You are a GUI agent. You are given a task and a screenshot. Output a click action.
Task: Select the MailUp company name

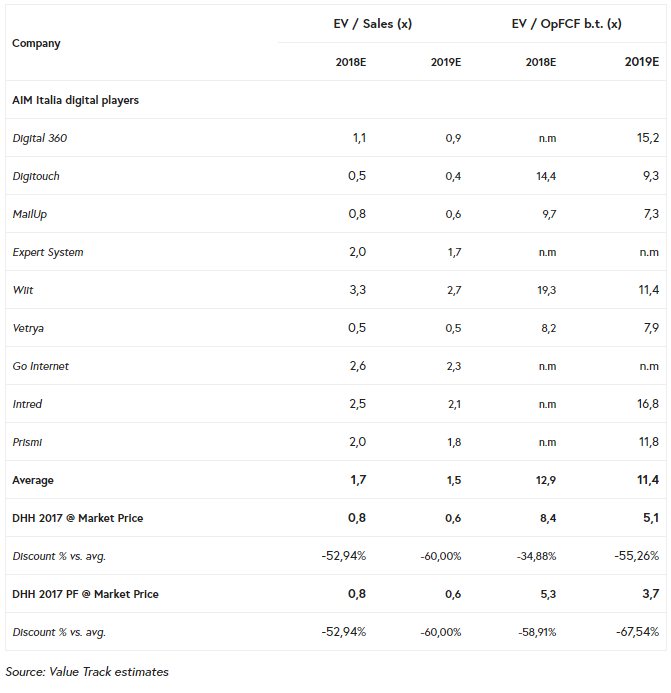[x=30, y=214]
